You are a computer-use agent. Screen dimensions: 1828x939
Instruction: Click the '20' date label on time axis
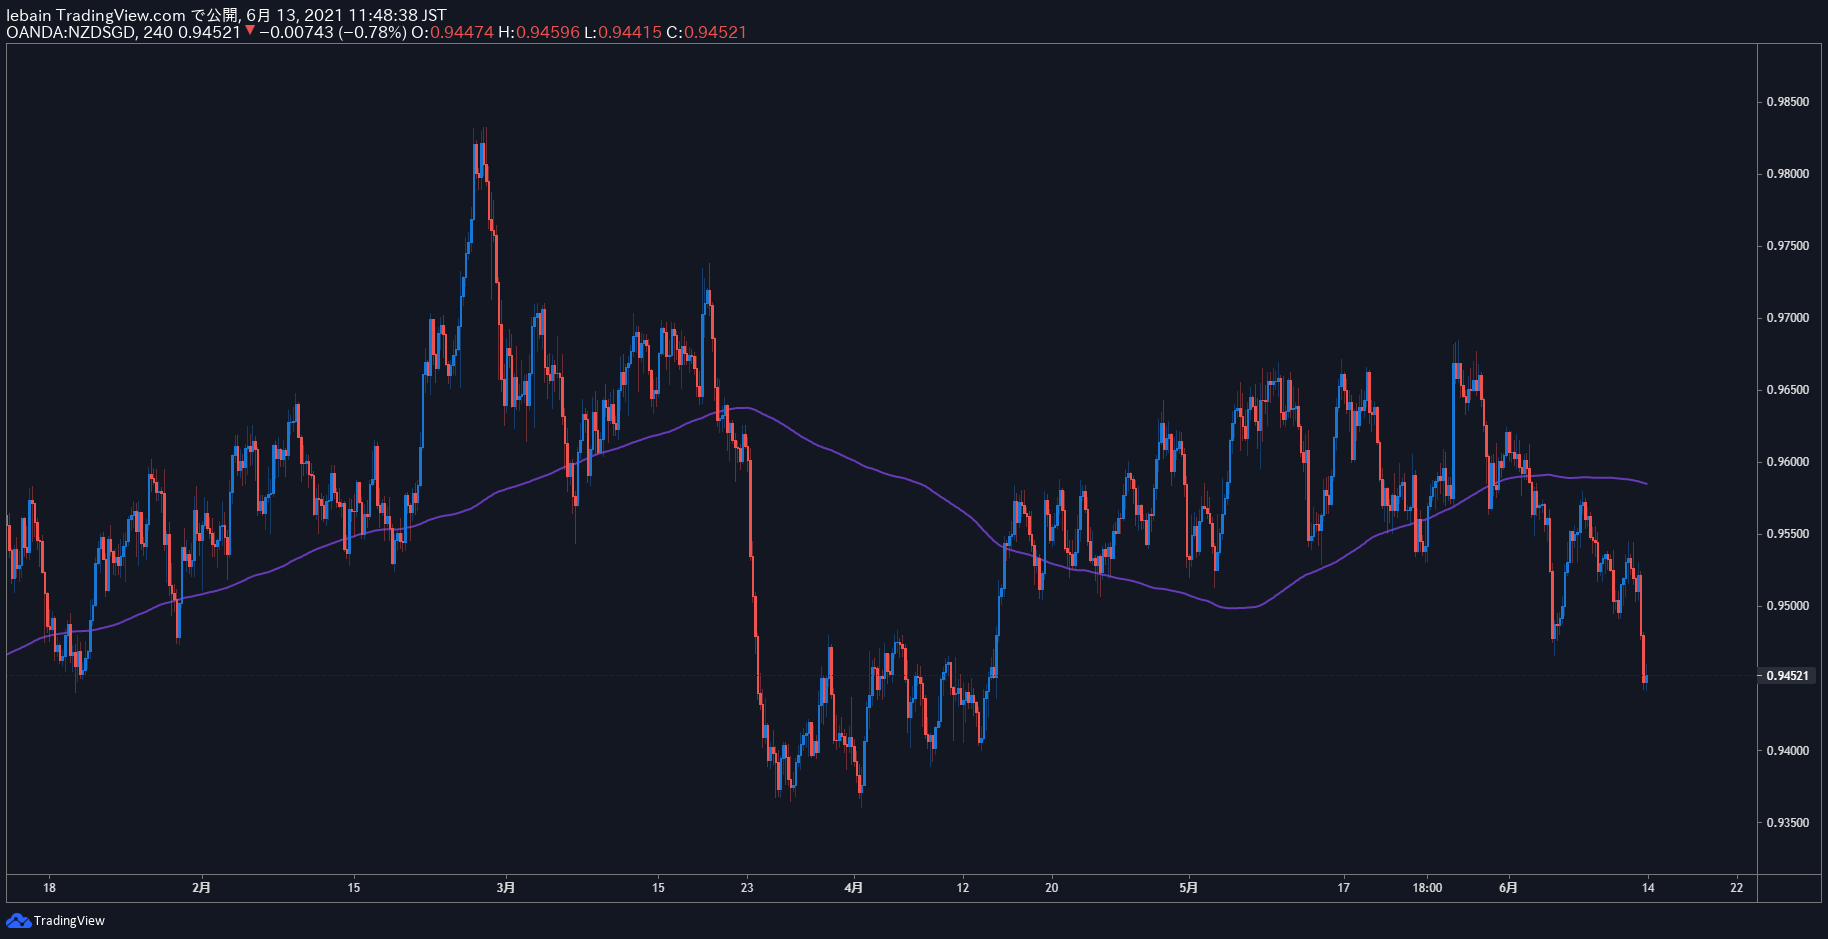pos(1051,887)
